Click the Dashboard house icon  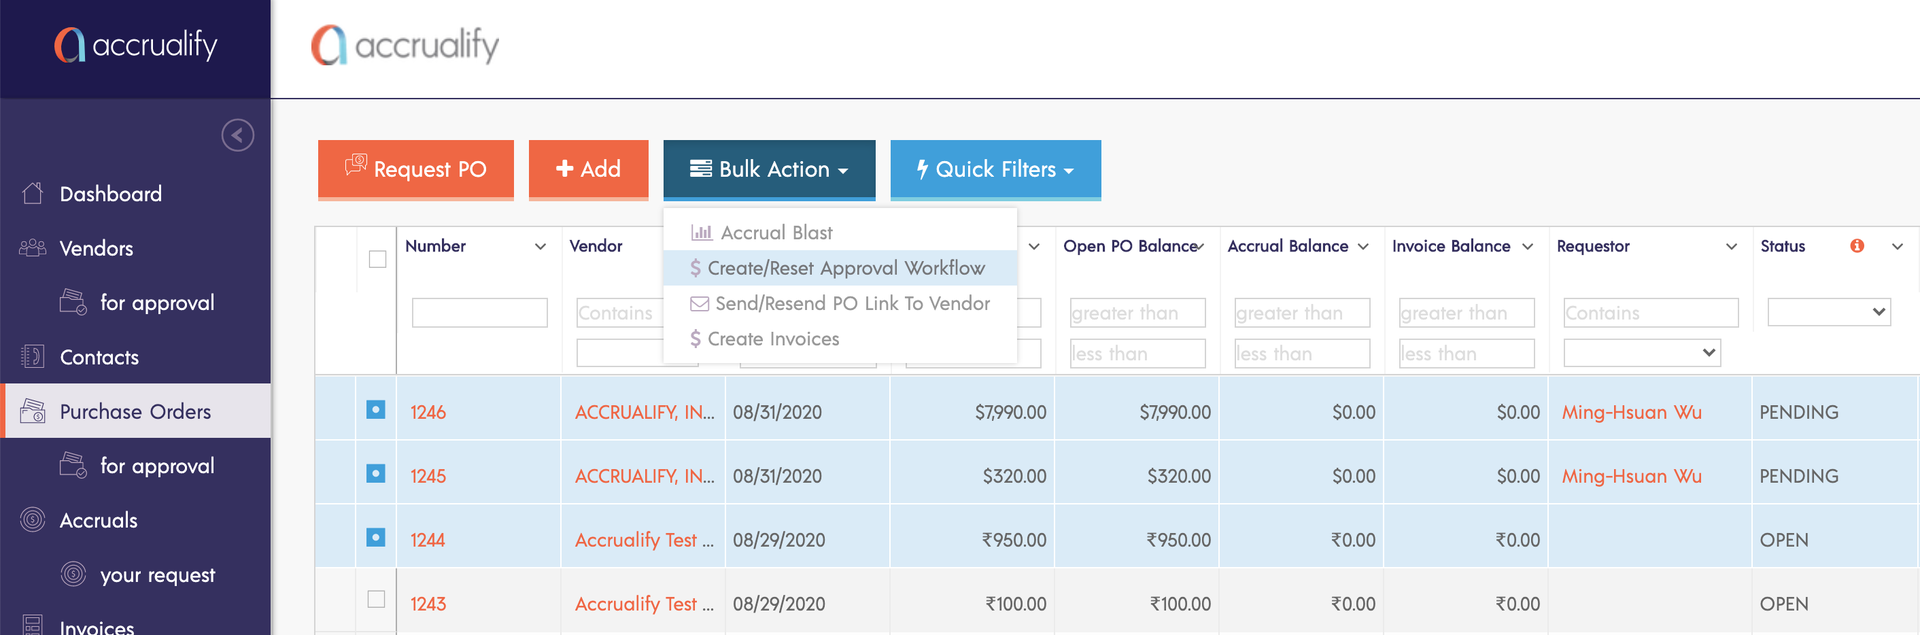(x=33, y=193)
